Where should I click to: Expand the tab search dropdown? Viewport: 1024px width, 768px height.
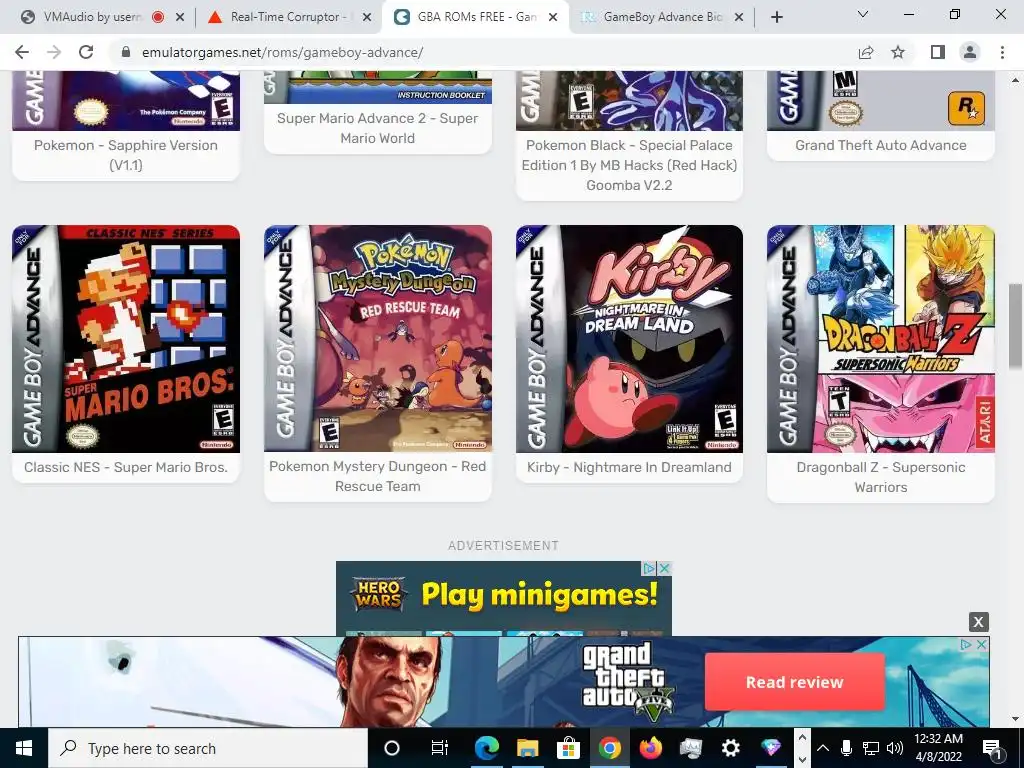[x=863, y=14]
